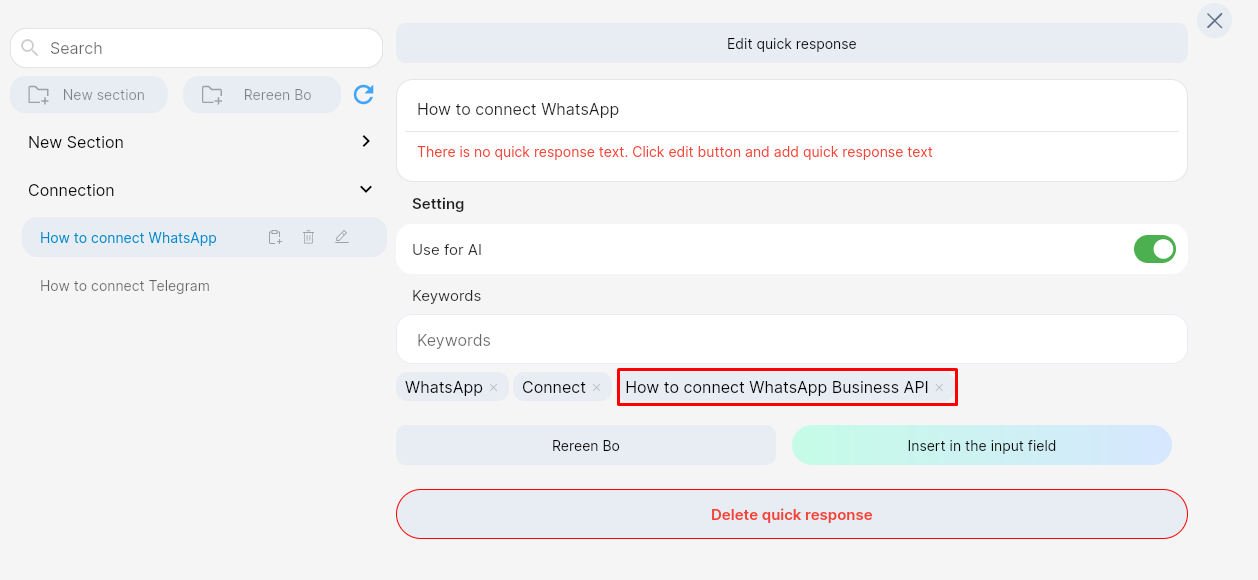
Task: Click the magnifier icon in the search box
Action: 30,48
